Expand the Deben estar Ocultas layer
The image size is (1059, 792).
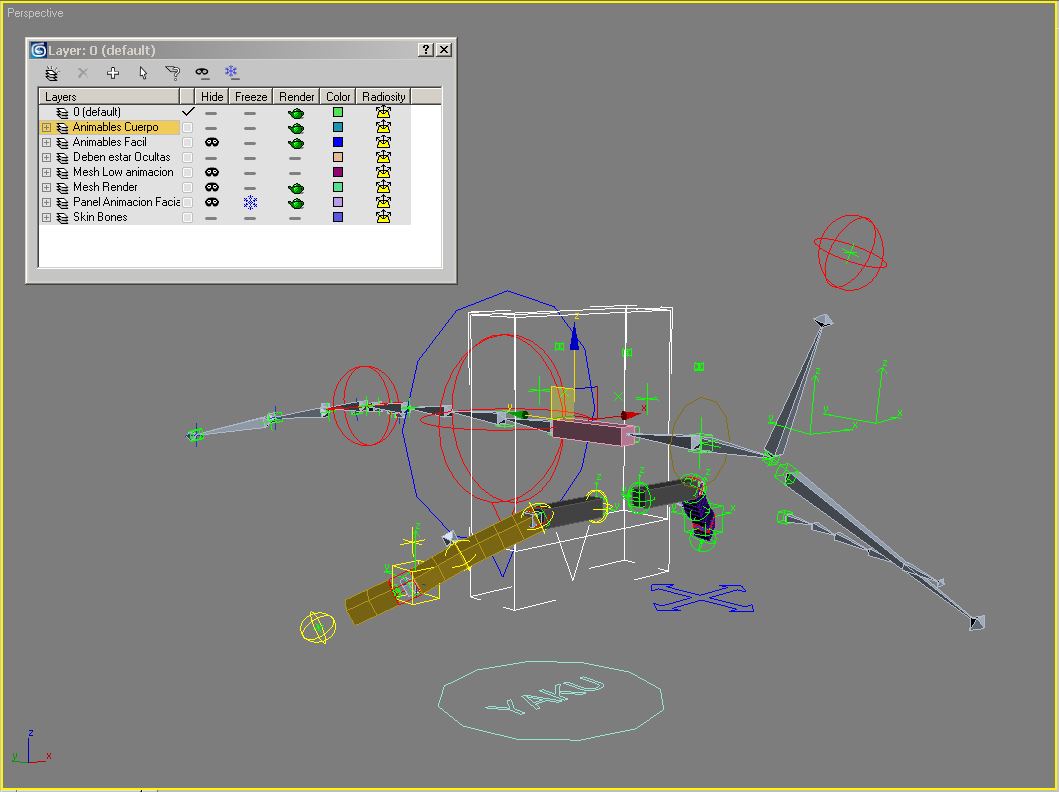(x=47, y=157)
